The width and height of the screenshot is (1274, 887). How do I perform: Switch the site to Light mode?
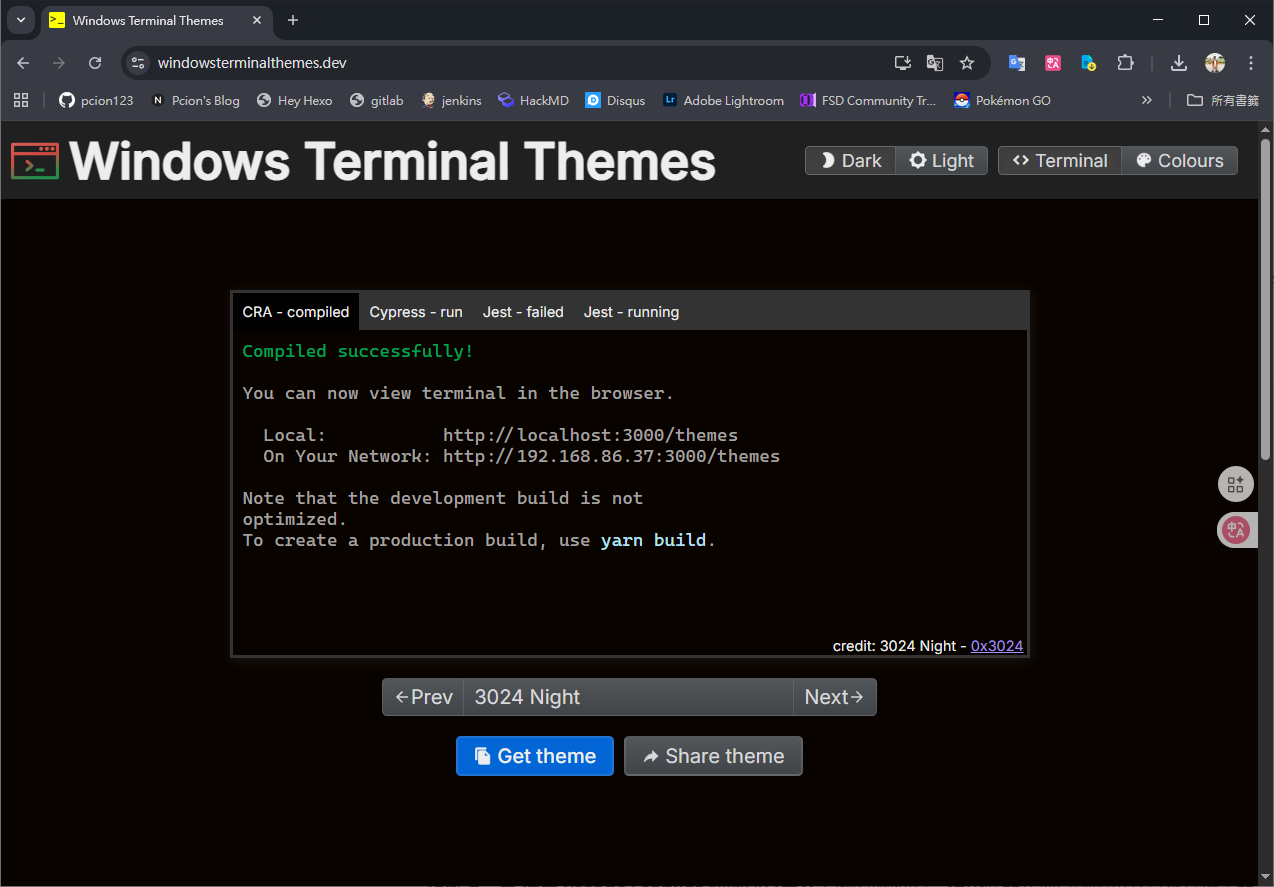tap(941, 161)
